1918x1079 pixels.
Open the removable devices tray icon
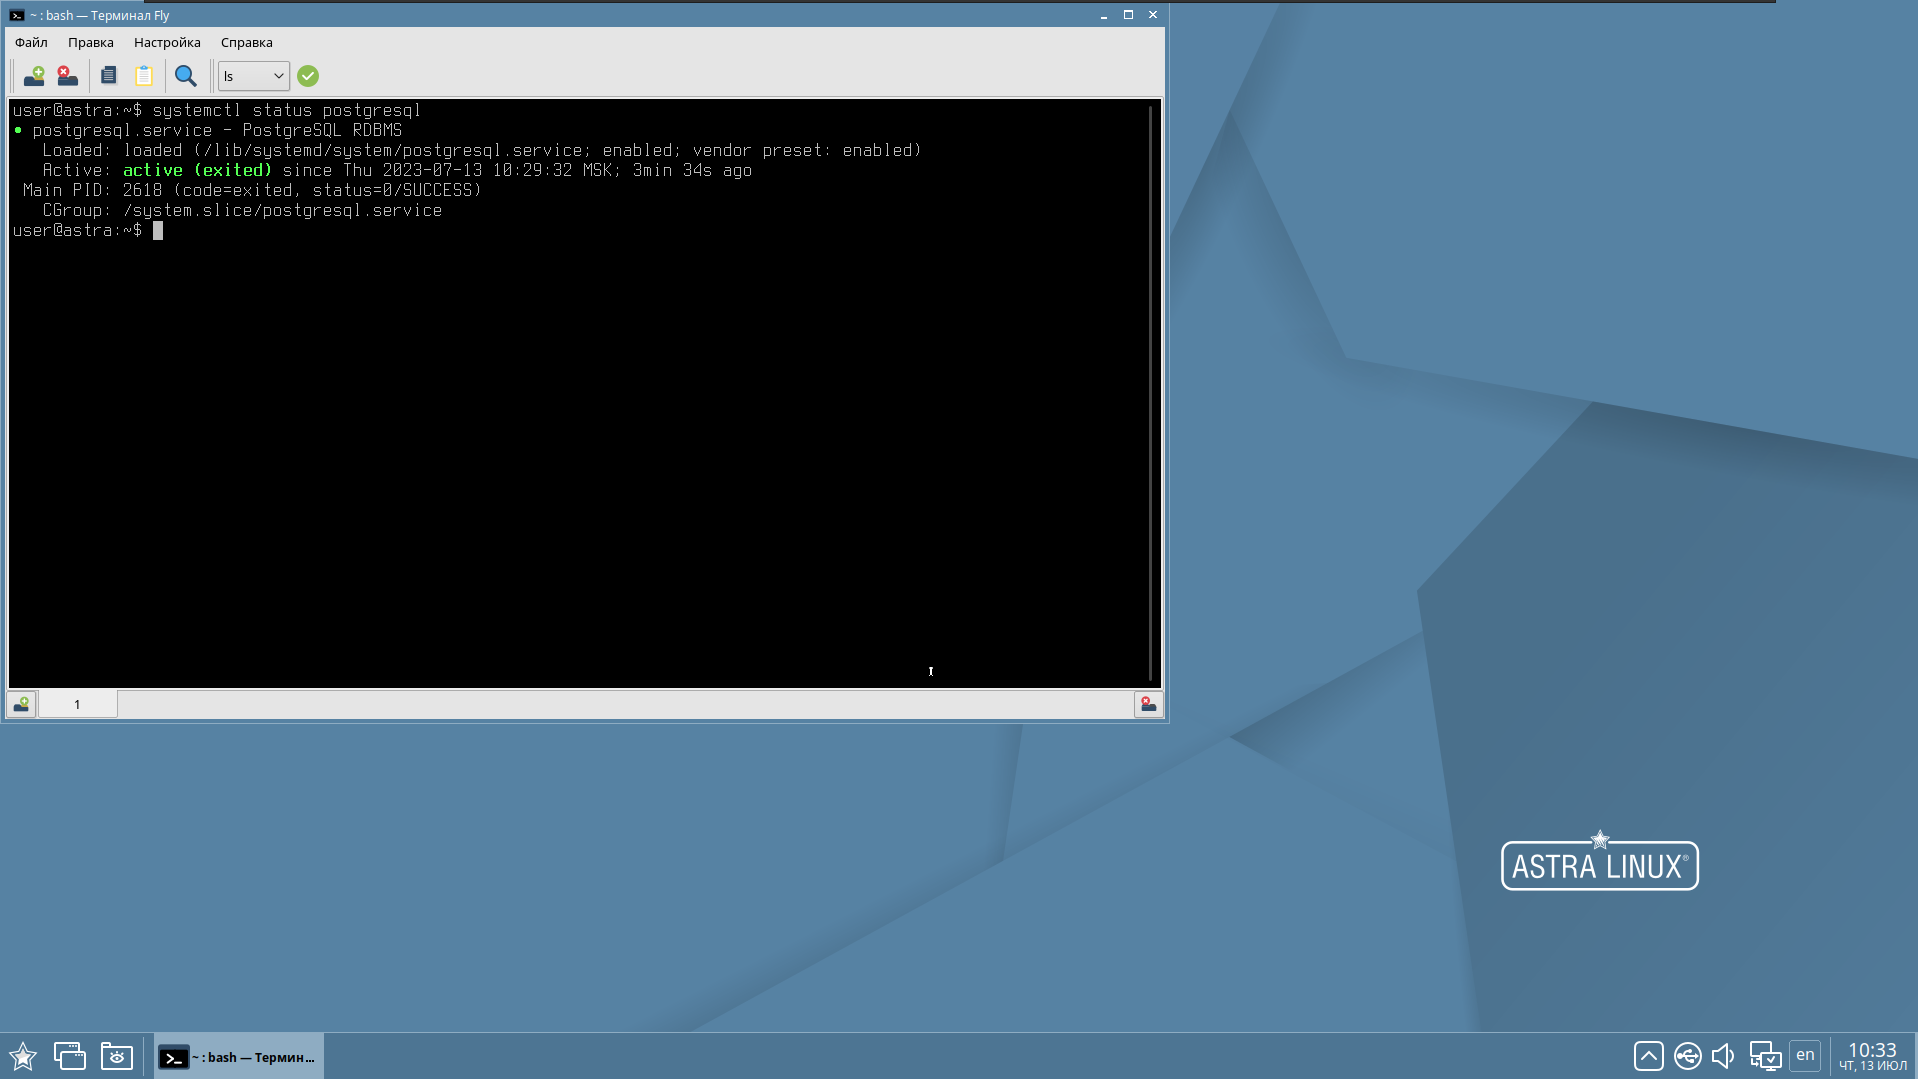click(x=1687, y=1056)
